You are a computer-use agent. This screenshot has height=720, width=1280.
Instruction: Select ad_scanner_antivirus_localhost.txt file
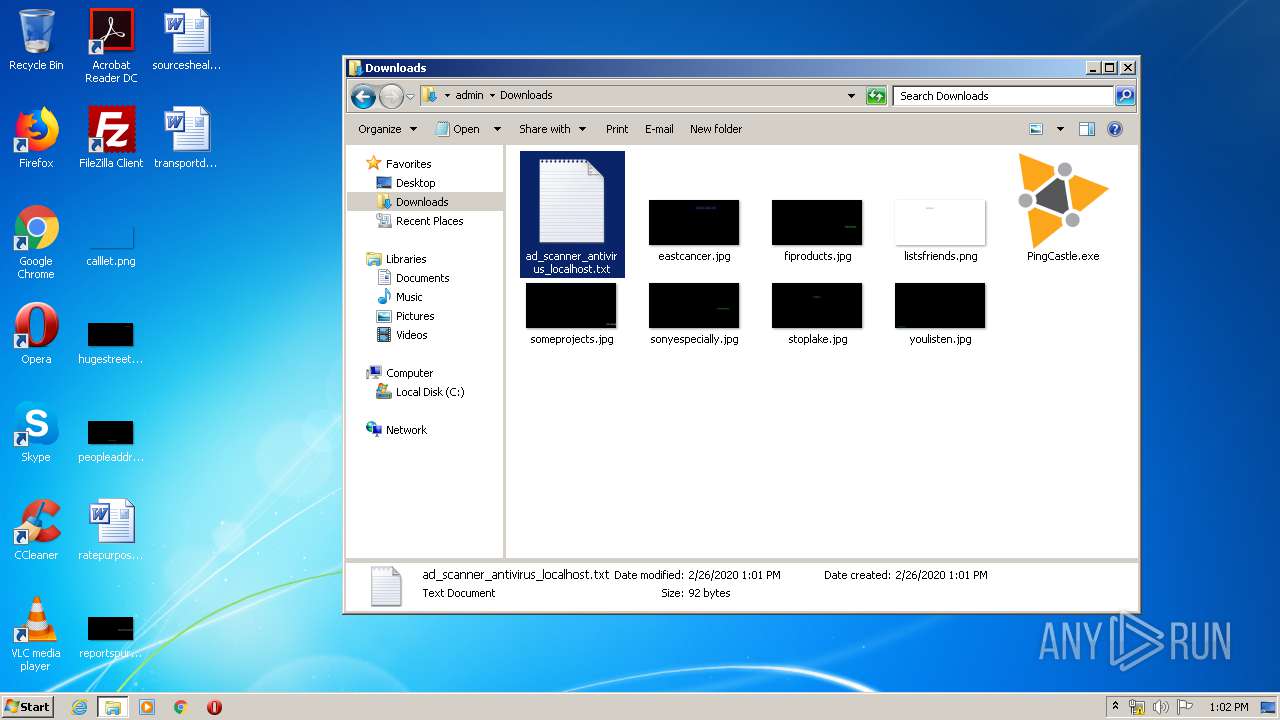tap(572, 214)
